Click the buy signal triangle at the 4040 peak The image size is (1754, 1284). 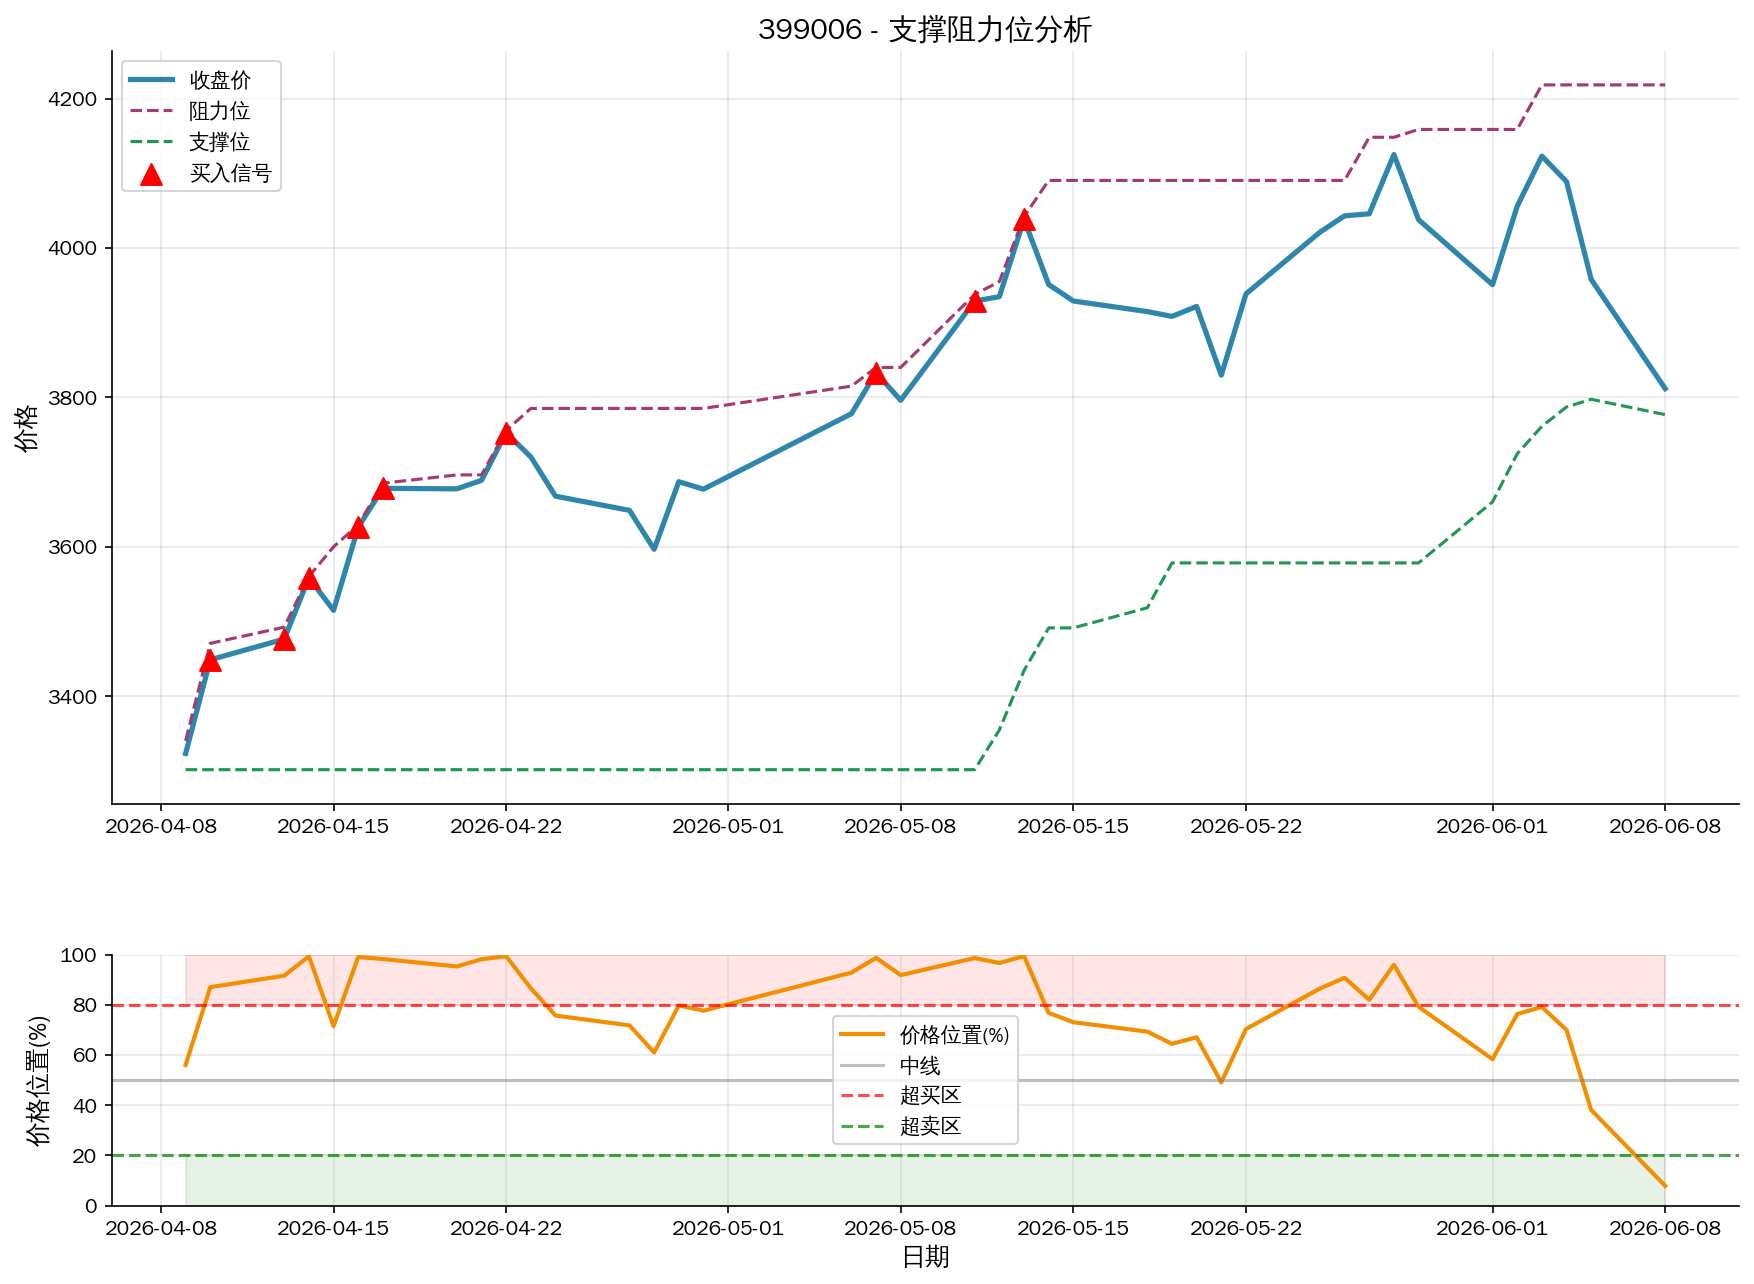click(x=1024, y=219)
